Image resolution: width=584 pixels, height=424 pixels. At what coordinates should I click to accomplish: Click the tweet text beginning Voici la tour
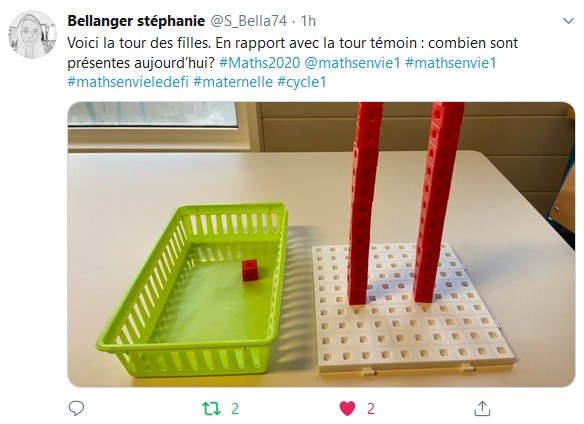292,53
